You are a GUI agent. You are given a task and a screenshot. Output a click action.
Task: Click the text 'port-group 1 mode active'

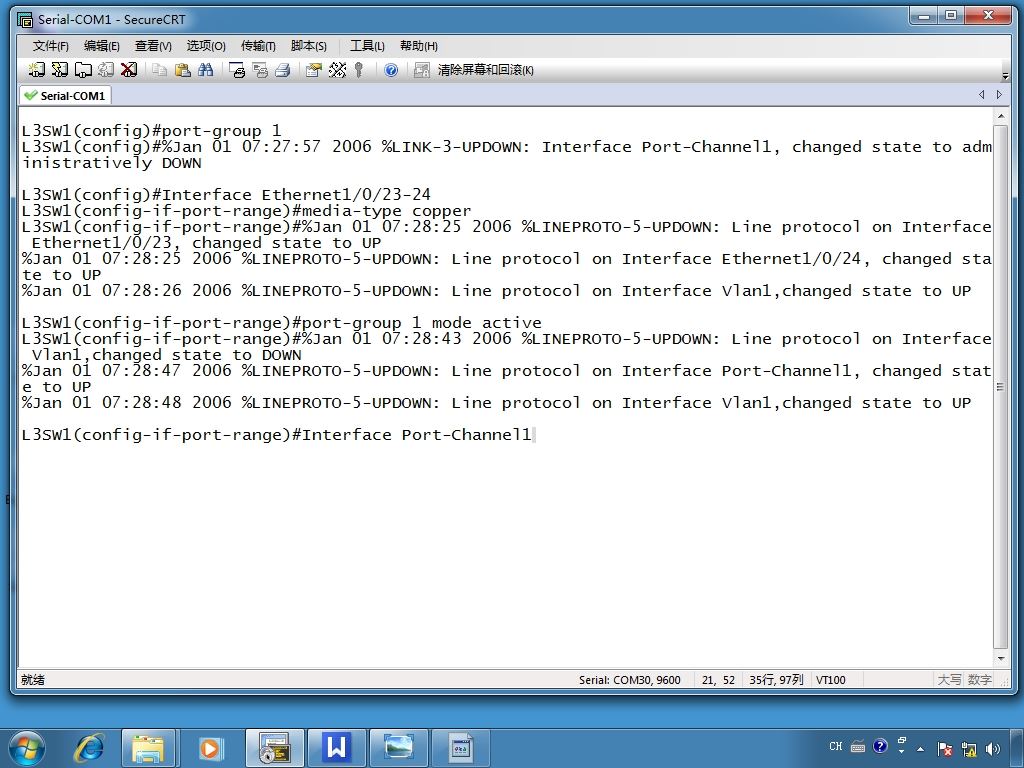coord(421,323)
